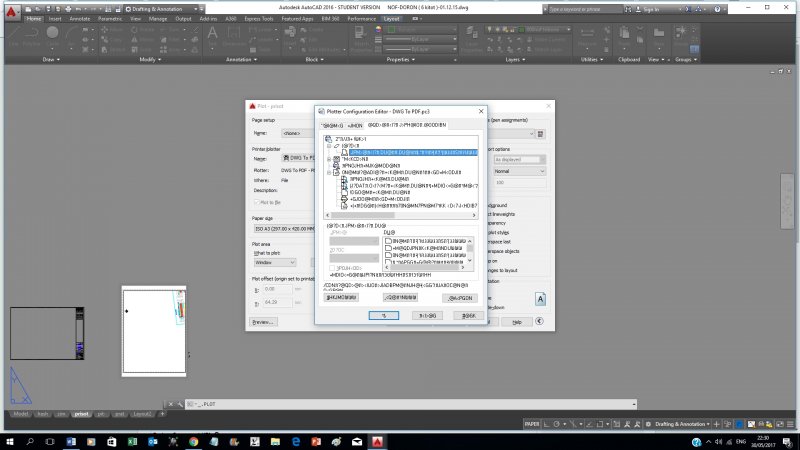Toggle PAPER space button in status bar
The height and width of the screenshot is (450, 800).
click(532, 424)
